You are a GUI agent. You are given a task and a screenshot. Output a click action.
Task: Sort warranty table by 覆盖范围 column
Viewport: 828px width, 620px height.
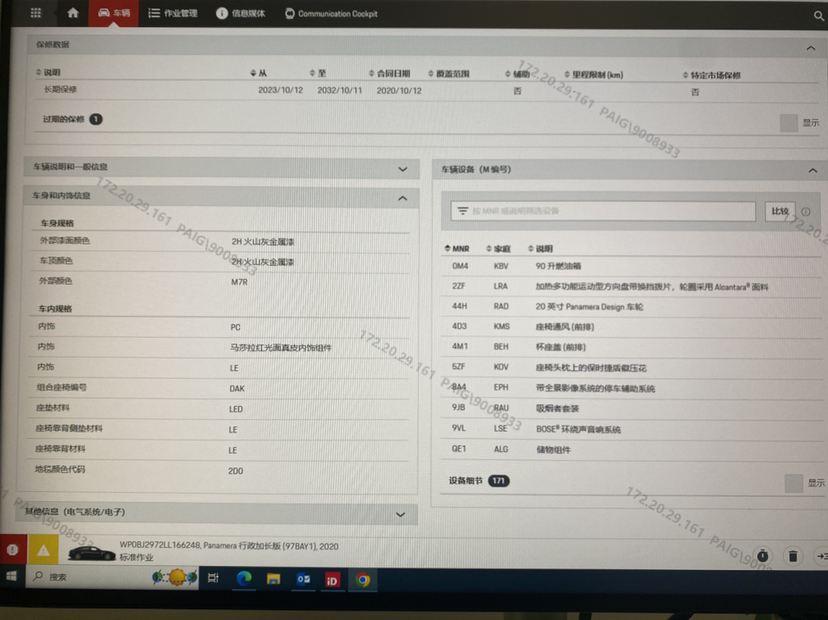coord(449,73)
